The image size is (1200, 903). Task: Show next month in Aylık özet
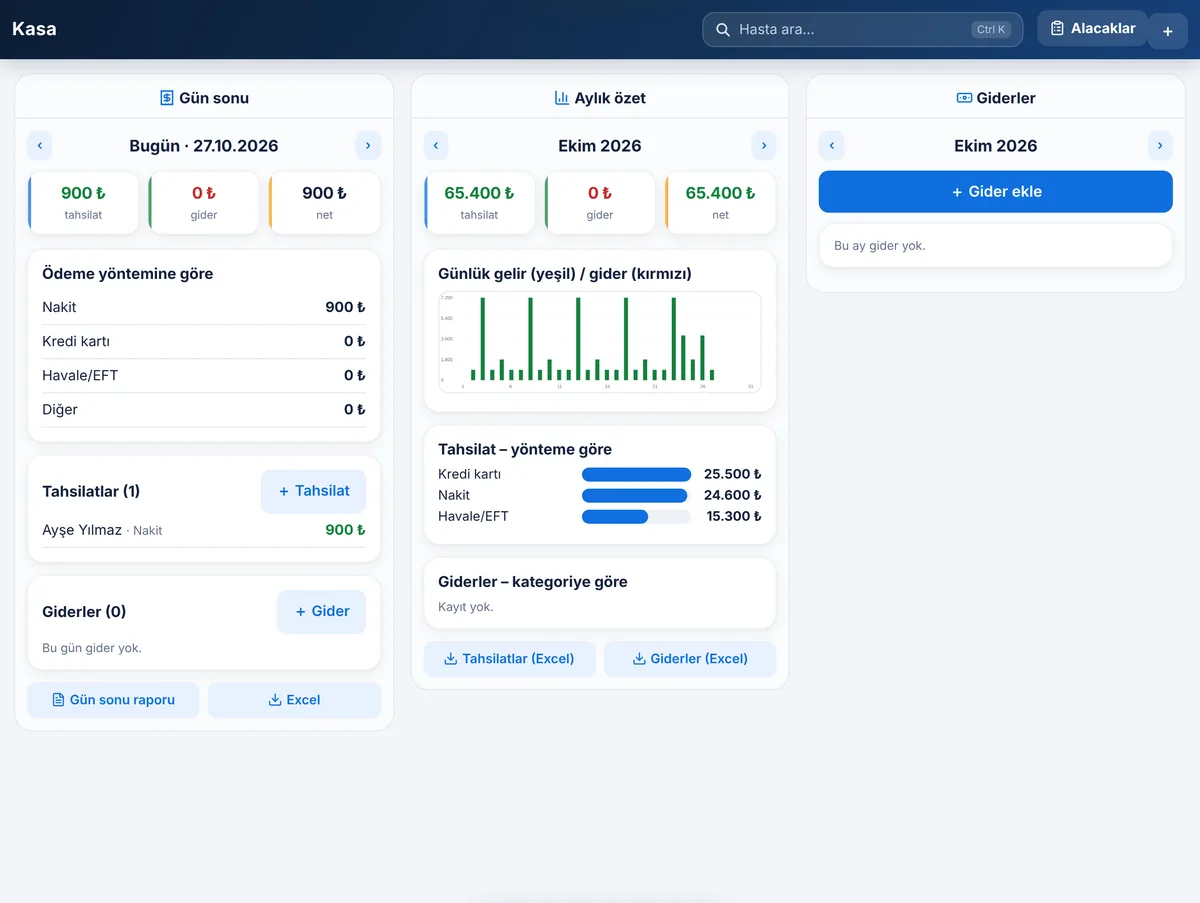764,146
